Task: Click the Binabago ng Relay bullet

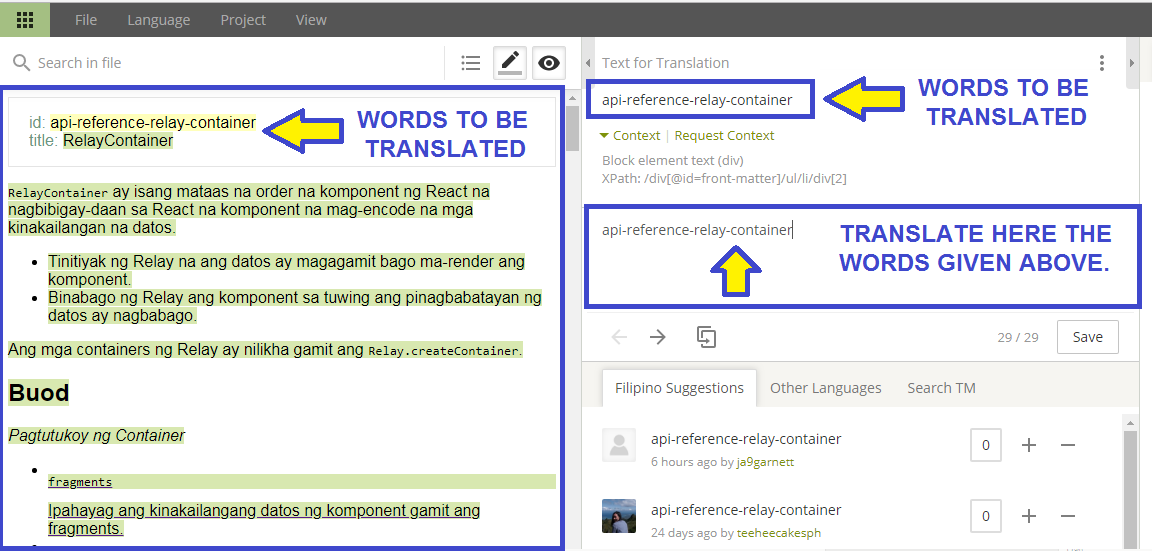Action: [295, 307]
